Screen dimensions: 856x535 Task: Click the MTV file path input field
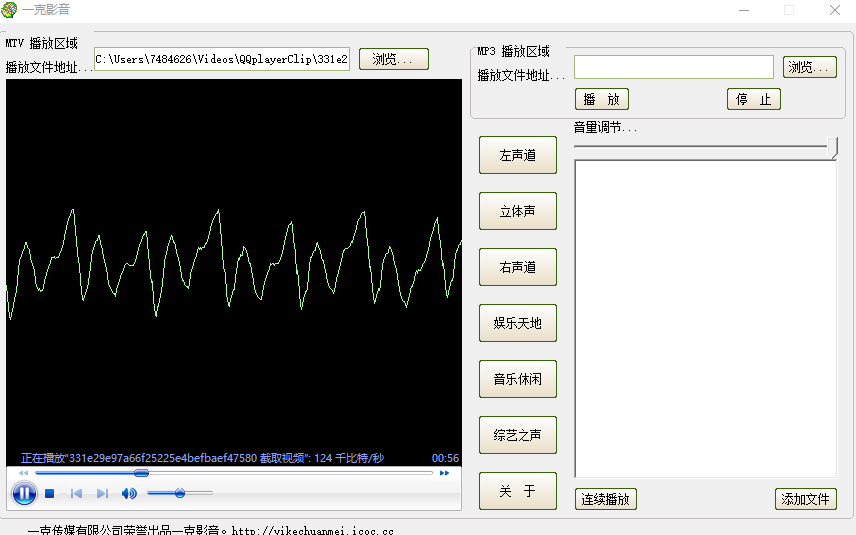pyautogui.click(x=222, y=59)
